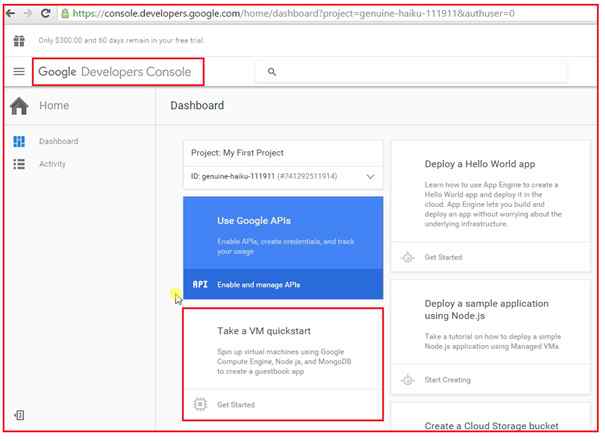This screenshot has width=605, height=441.
Task: Click the browser back arrow
Action: pos(10,14)
